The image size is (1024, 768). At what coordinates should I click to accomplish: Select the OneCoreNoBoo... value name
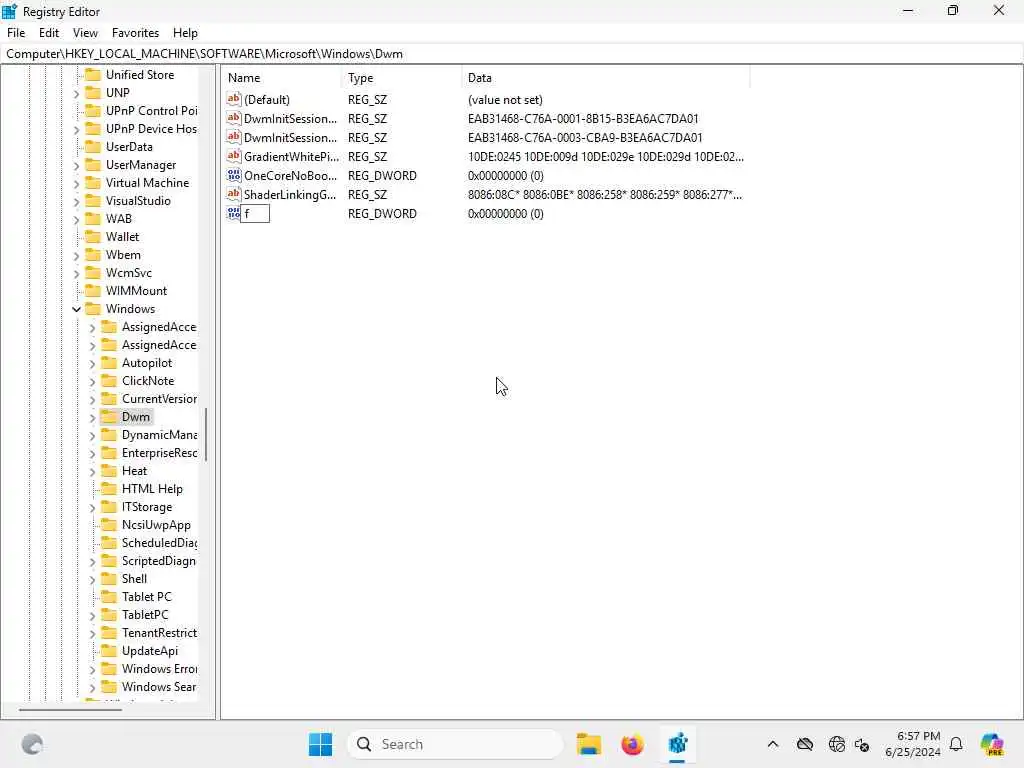(x=290, y=175)
